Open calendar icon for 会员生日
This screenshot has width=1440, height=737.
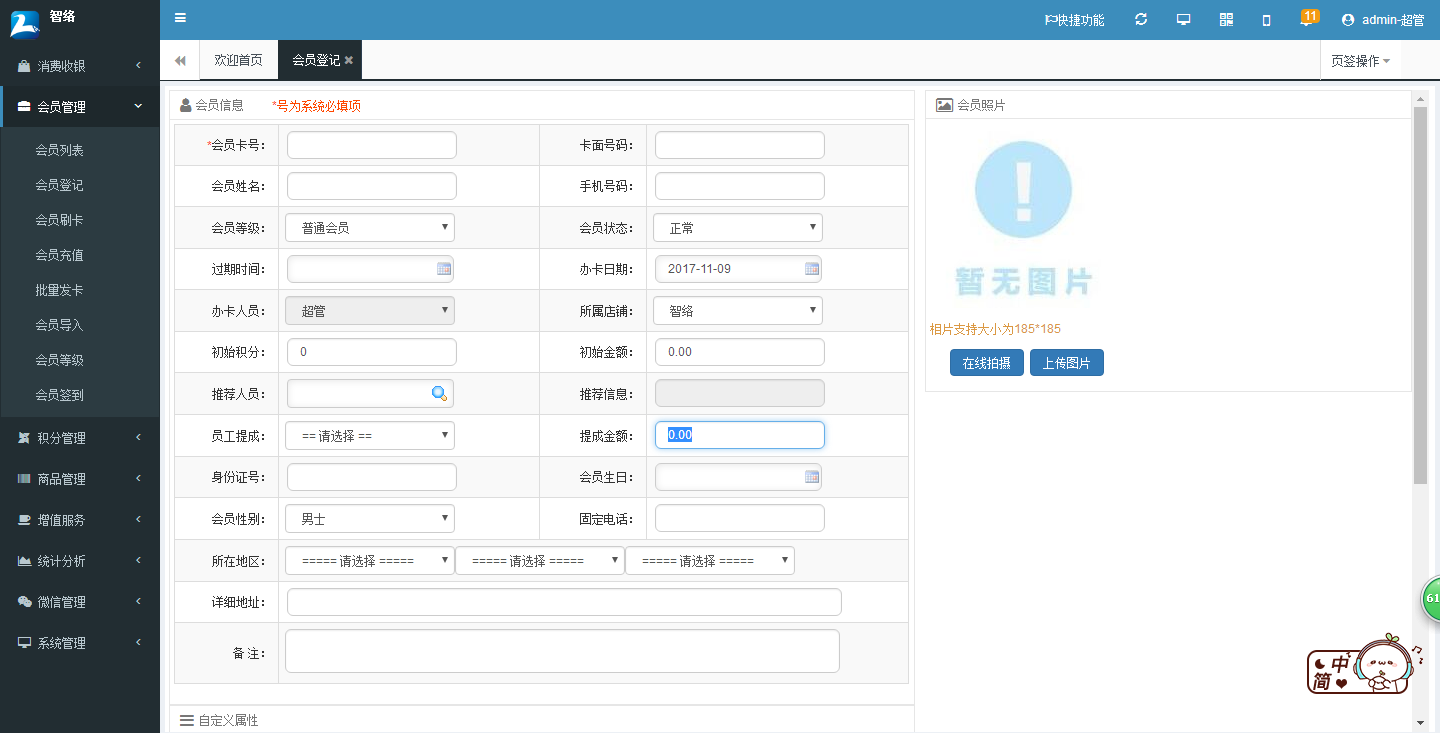tap(812, 477)
